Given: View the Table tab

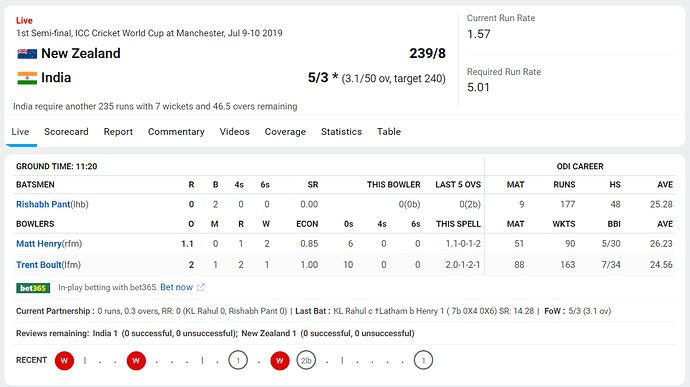Looking at the screenshot, I should (389, 132).
